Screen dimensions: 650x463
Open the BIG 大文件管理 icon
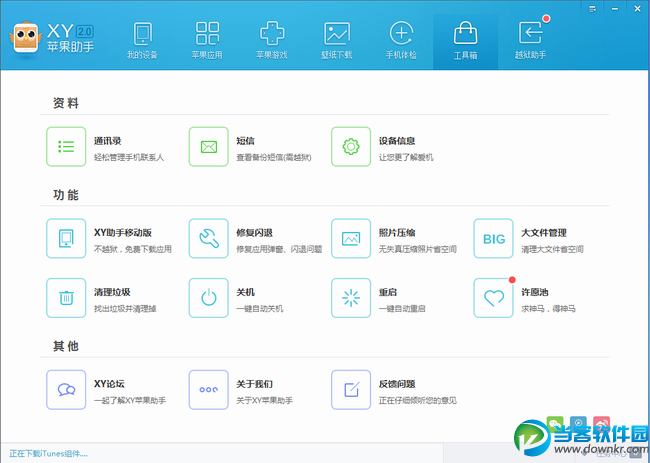click(493, 238)
